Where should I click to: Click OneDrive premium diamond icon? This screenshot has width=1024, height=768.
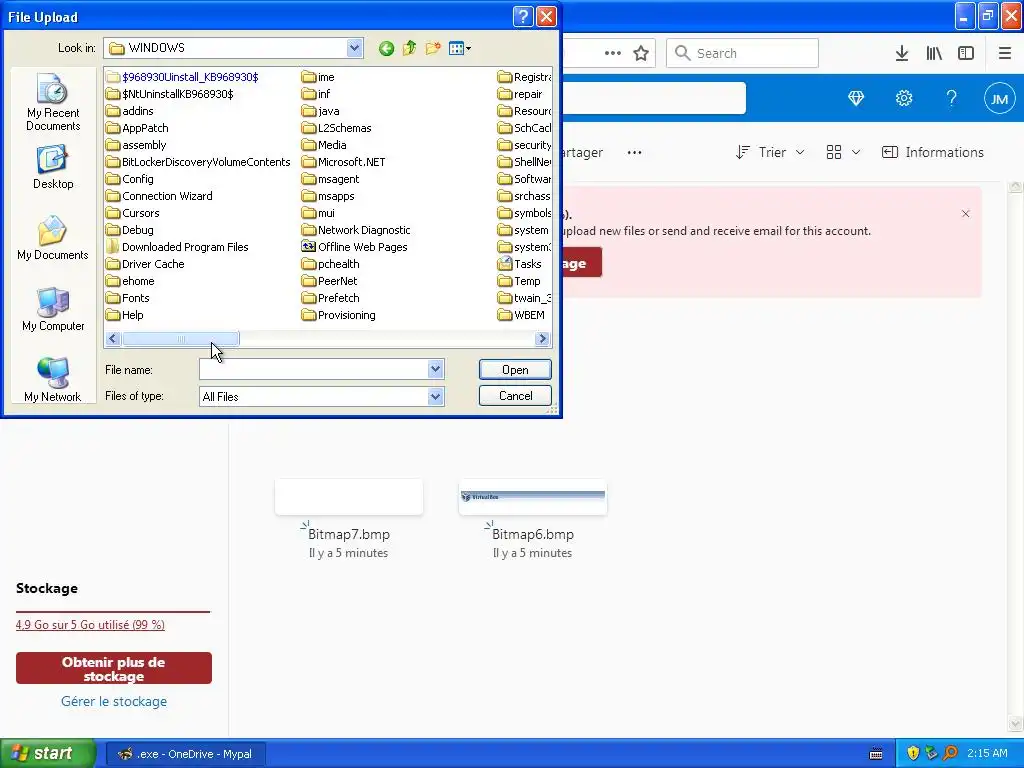(x=856, y=99)
